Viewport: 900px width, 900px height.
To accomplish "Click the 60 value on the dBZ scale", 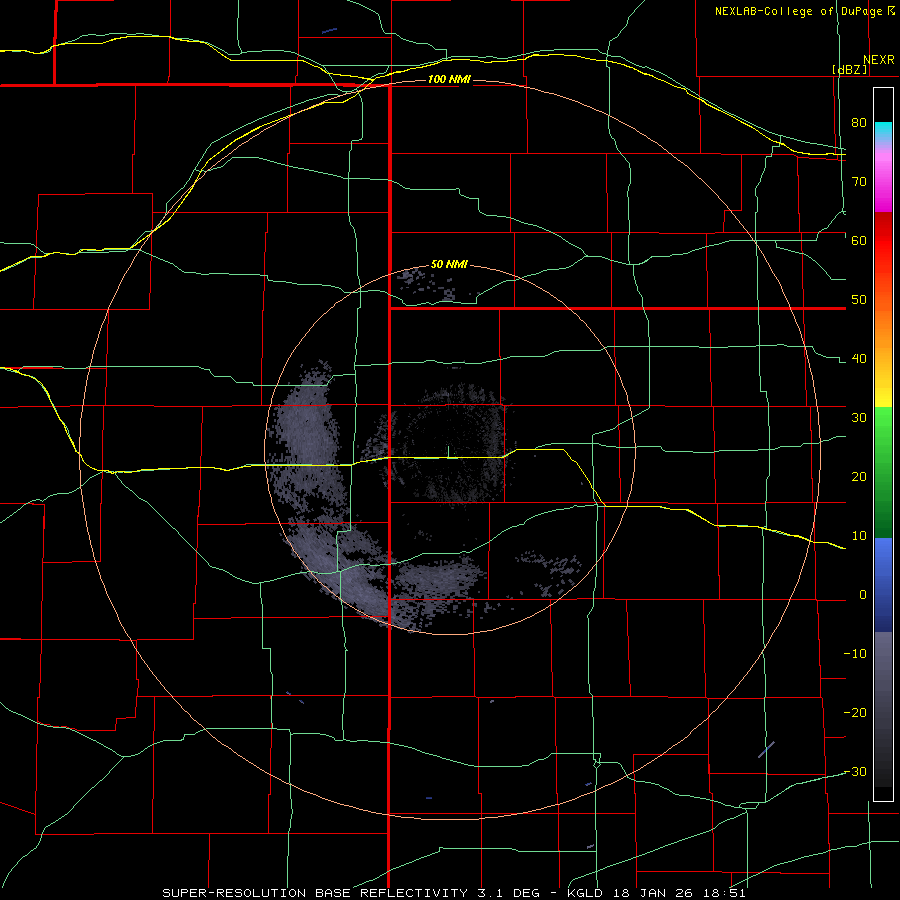I will click(x=859, y=240).
